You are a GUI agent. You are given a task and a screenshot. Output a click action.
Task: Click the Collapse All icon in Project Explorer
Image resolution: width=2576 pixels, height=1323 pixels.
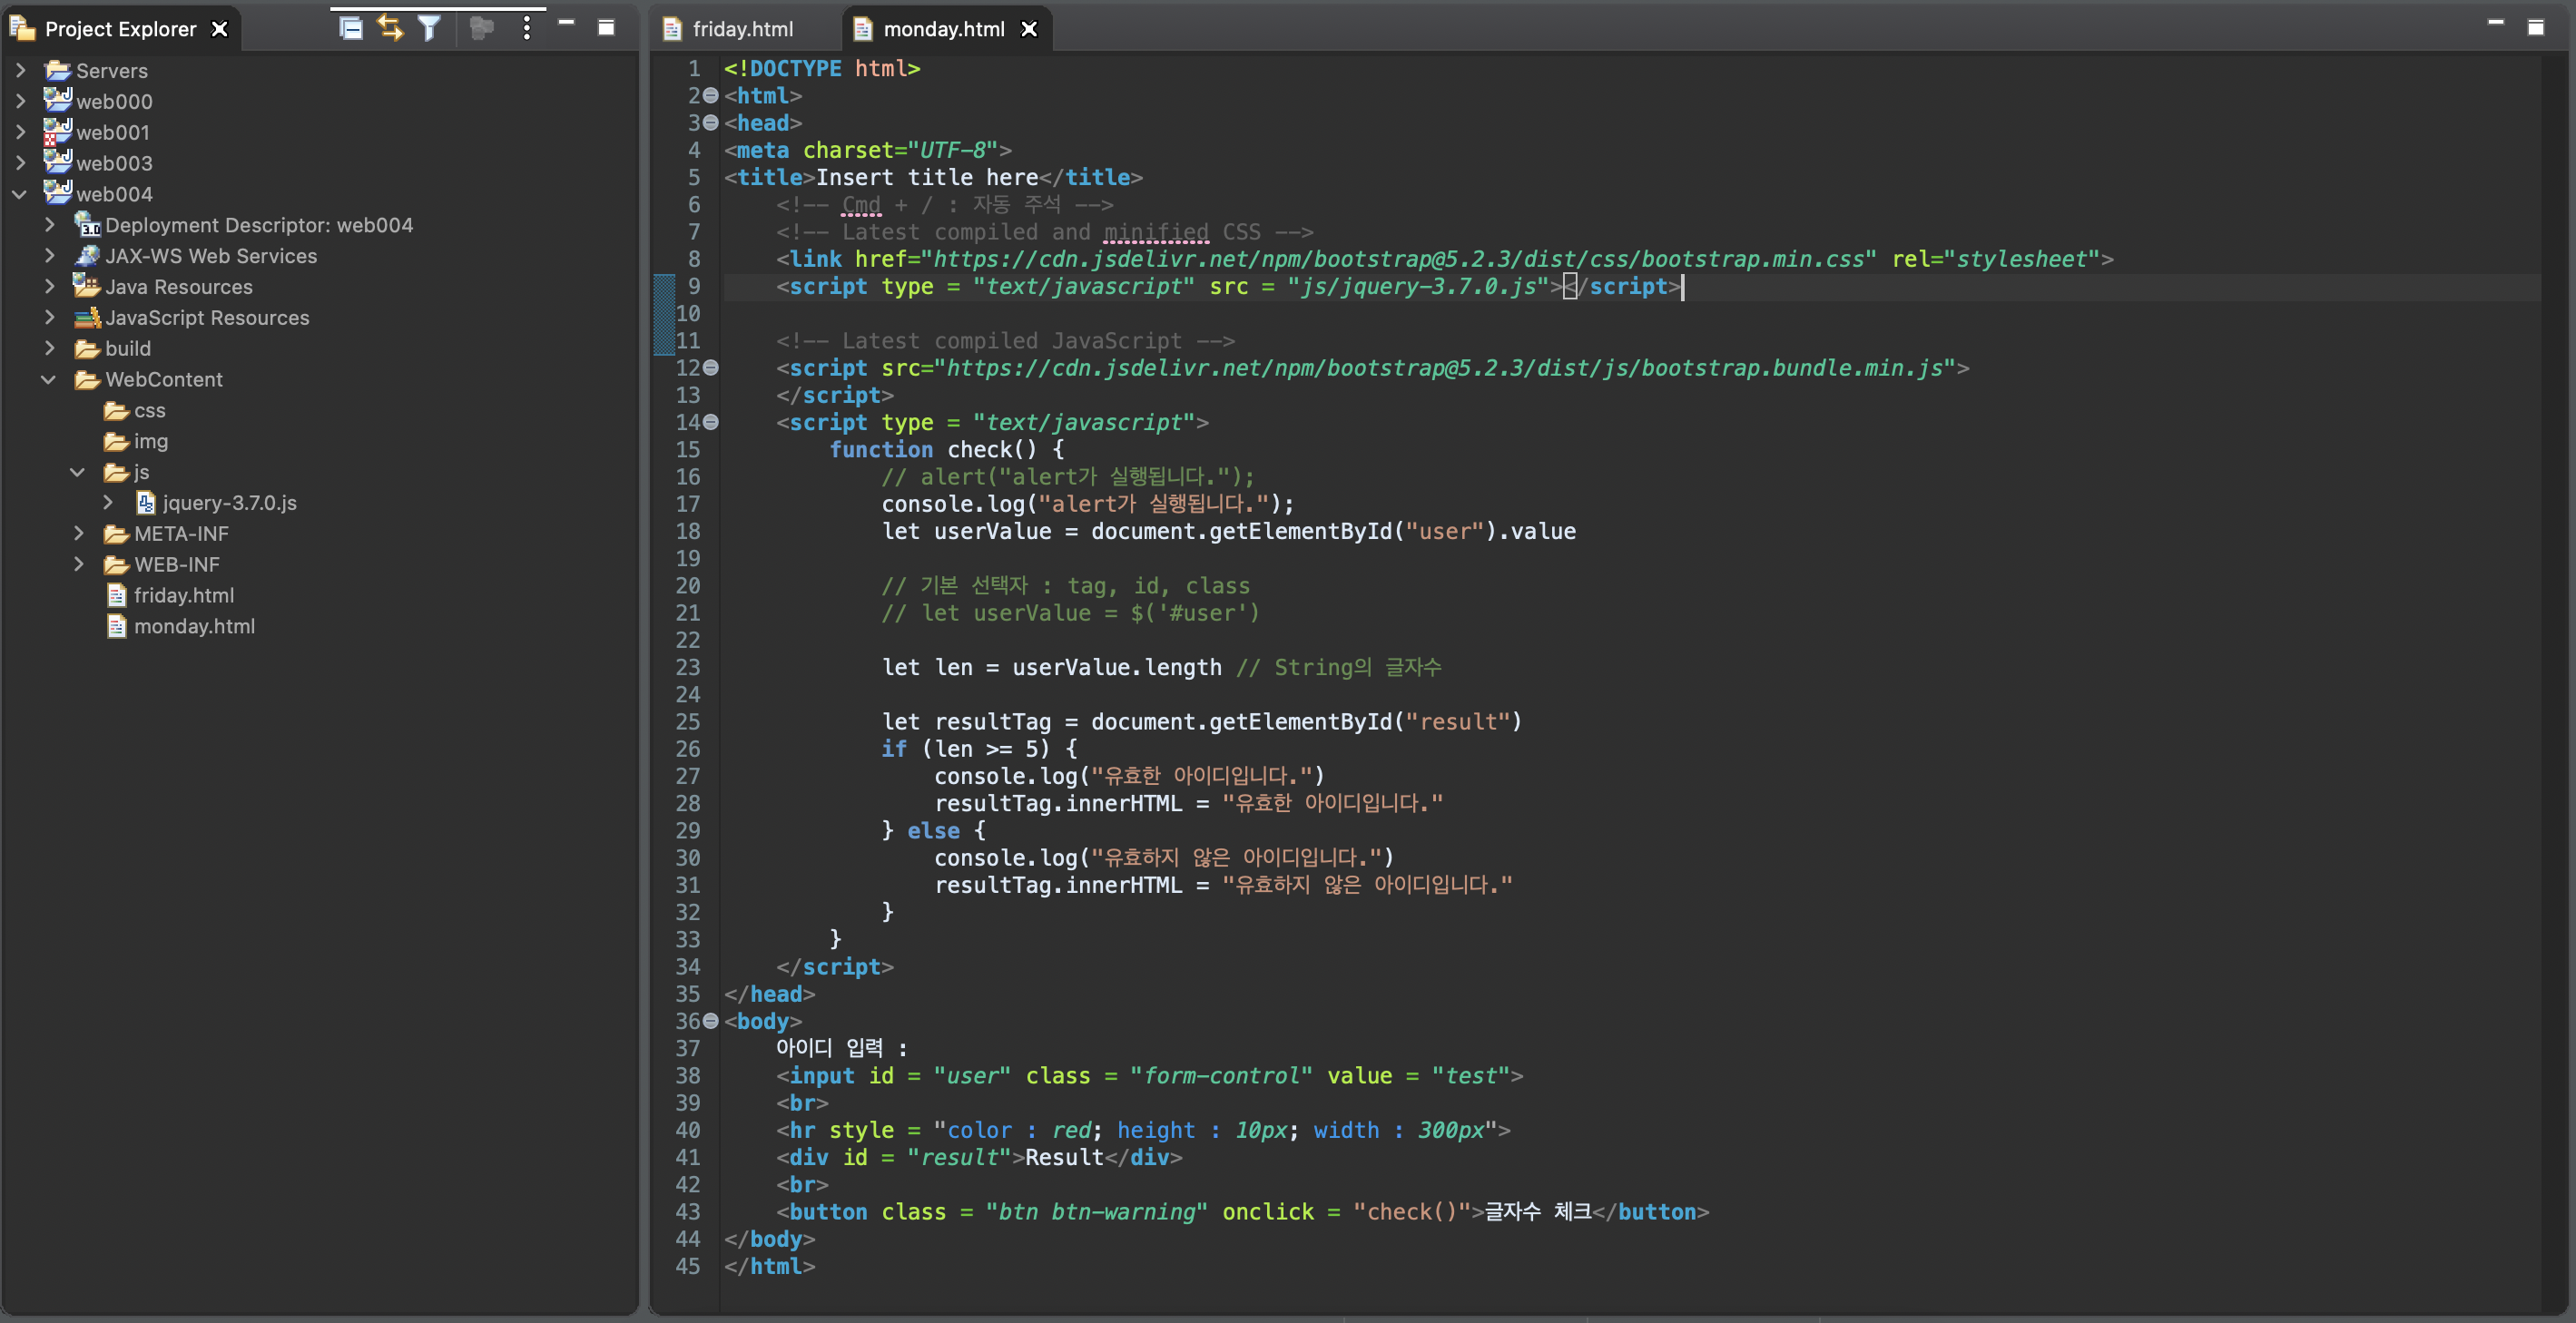[x=351, y=28]
